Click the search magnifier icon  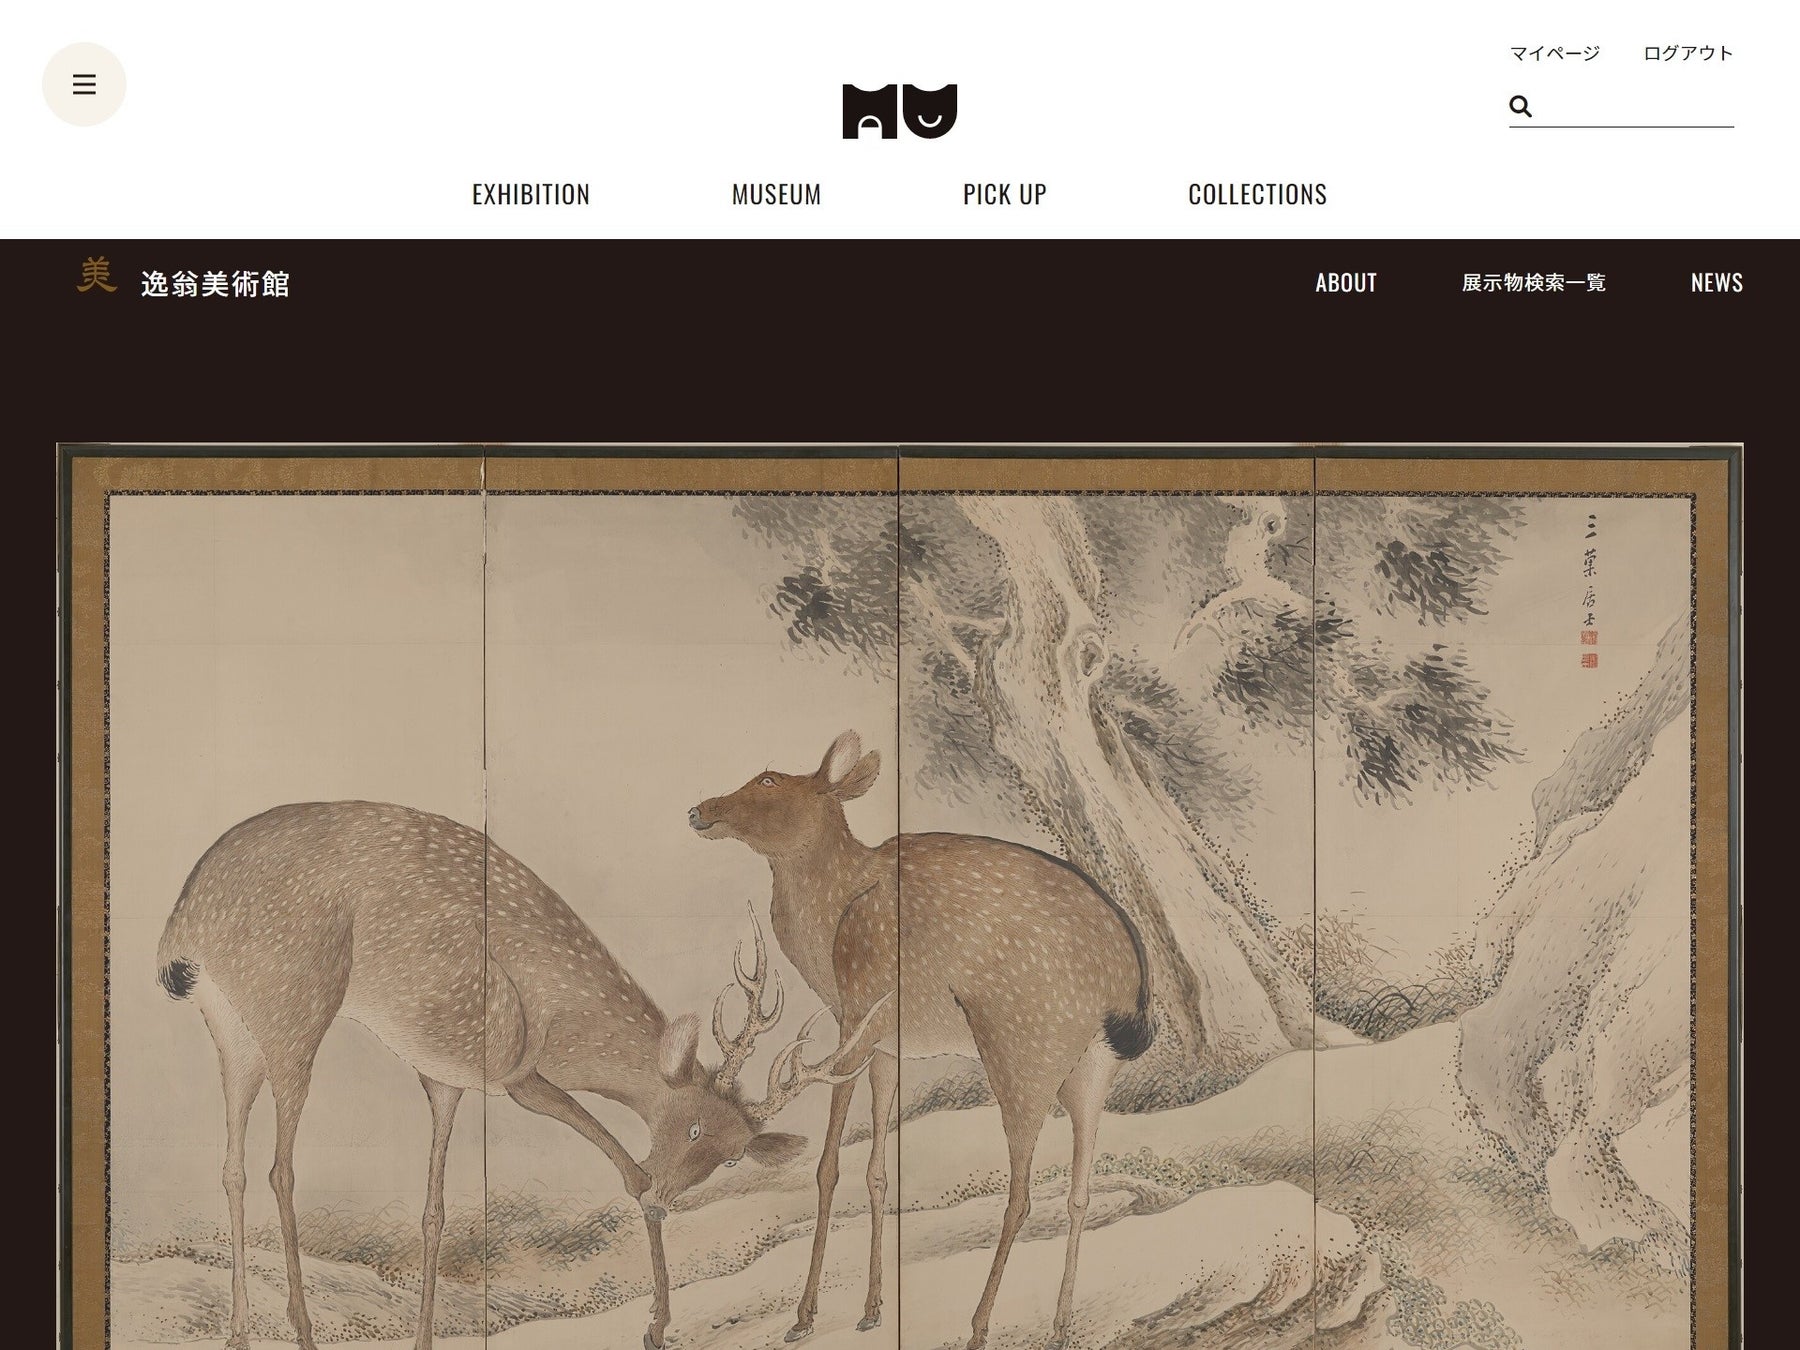[1520, 106]
